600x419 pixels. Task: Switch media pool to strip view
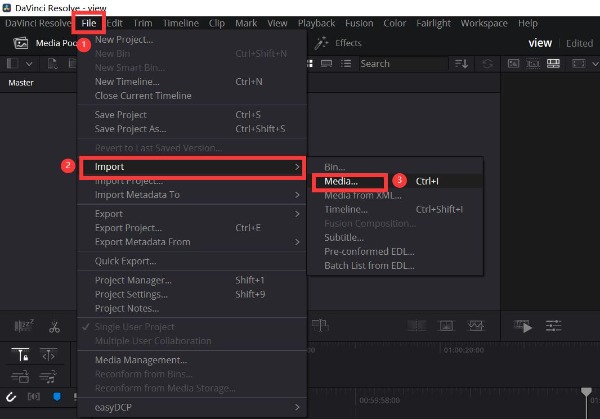coord(326,64)
